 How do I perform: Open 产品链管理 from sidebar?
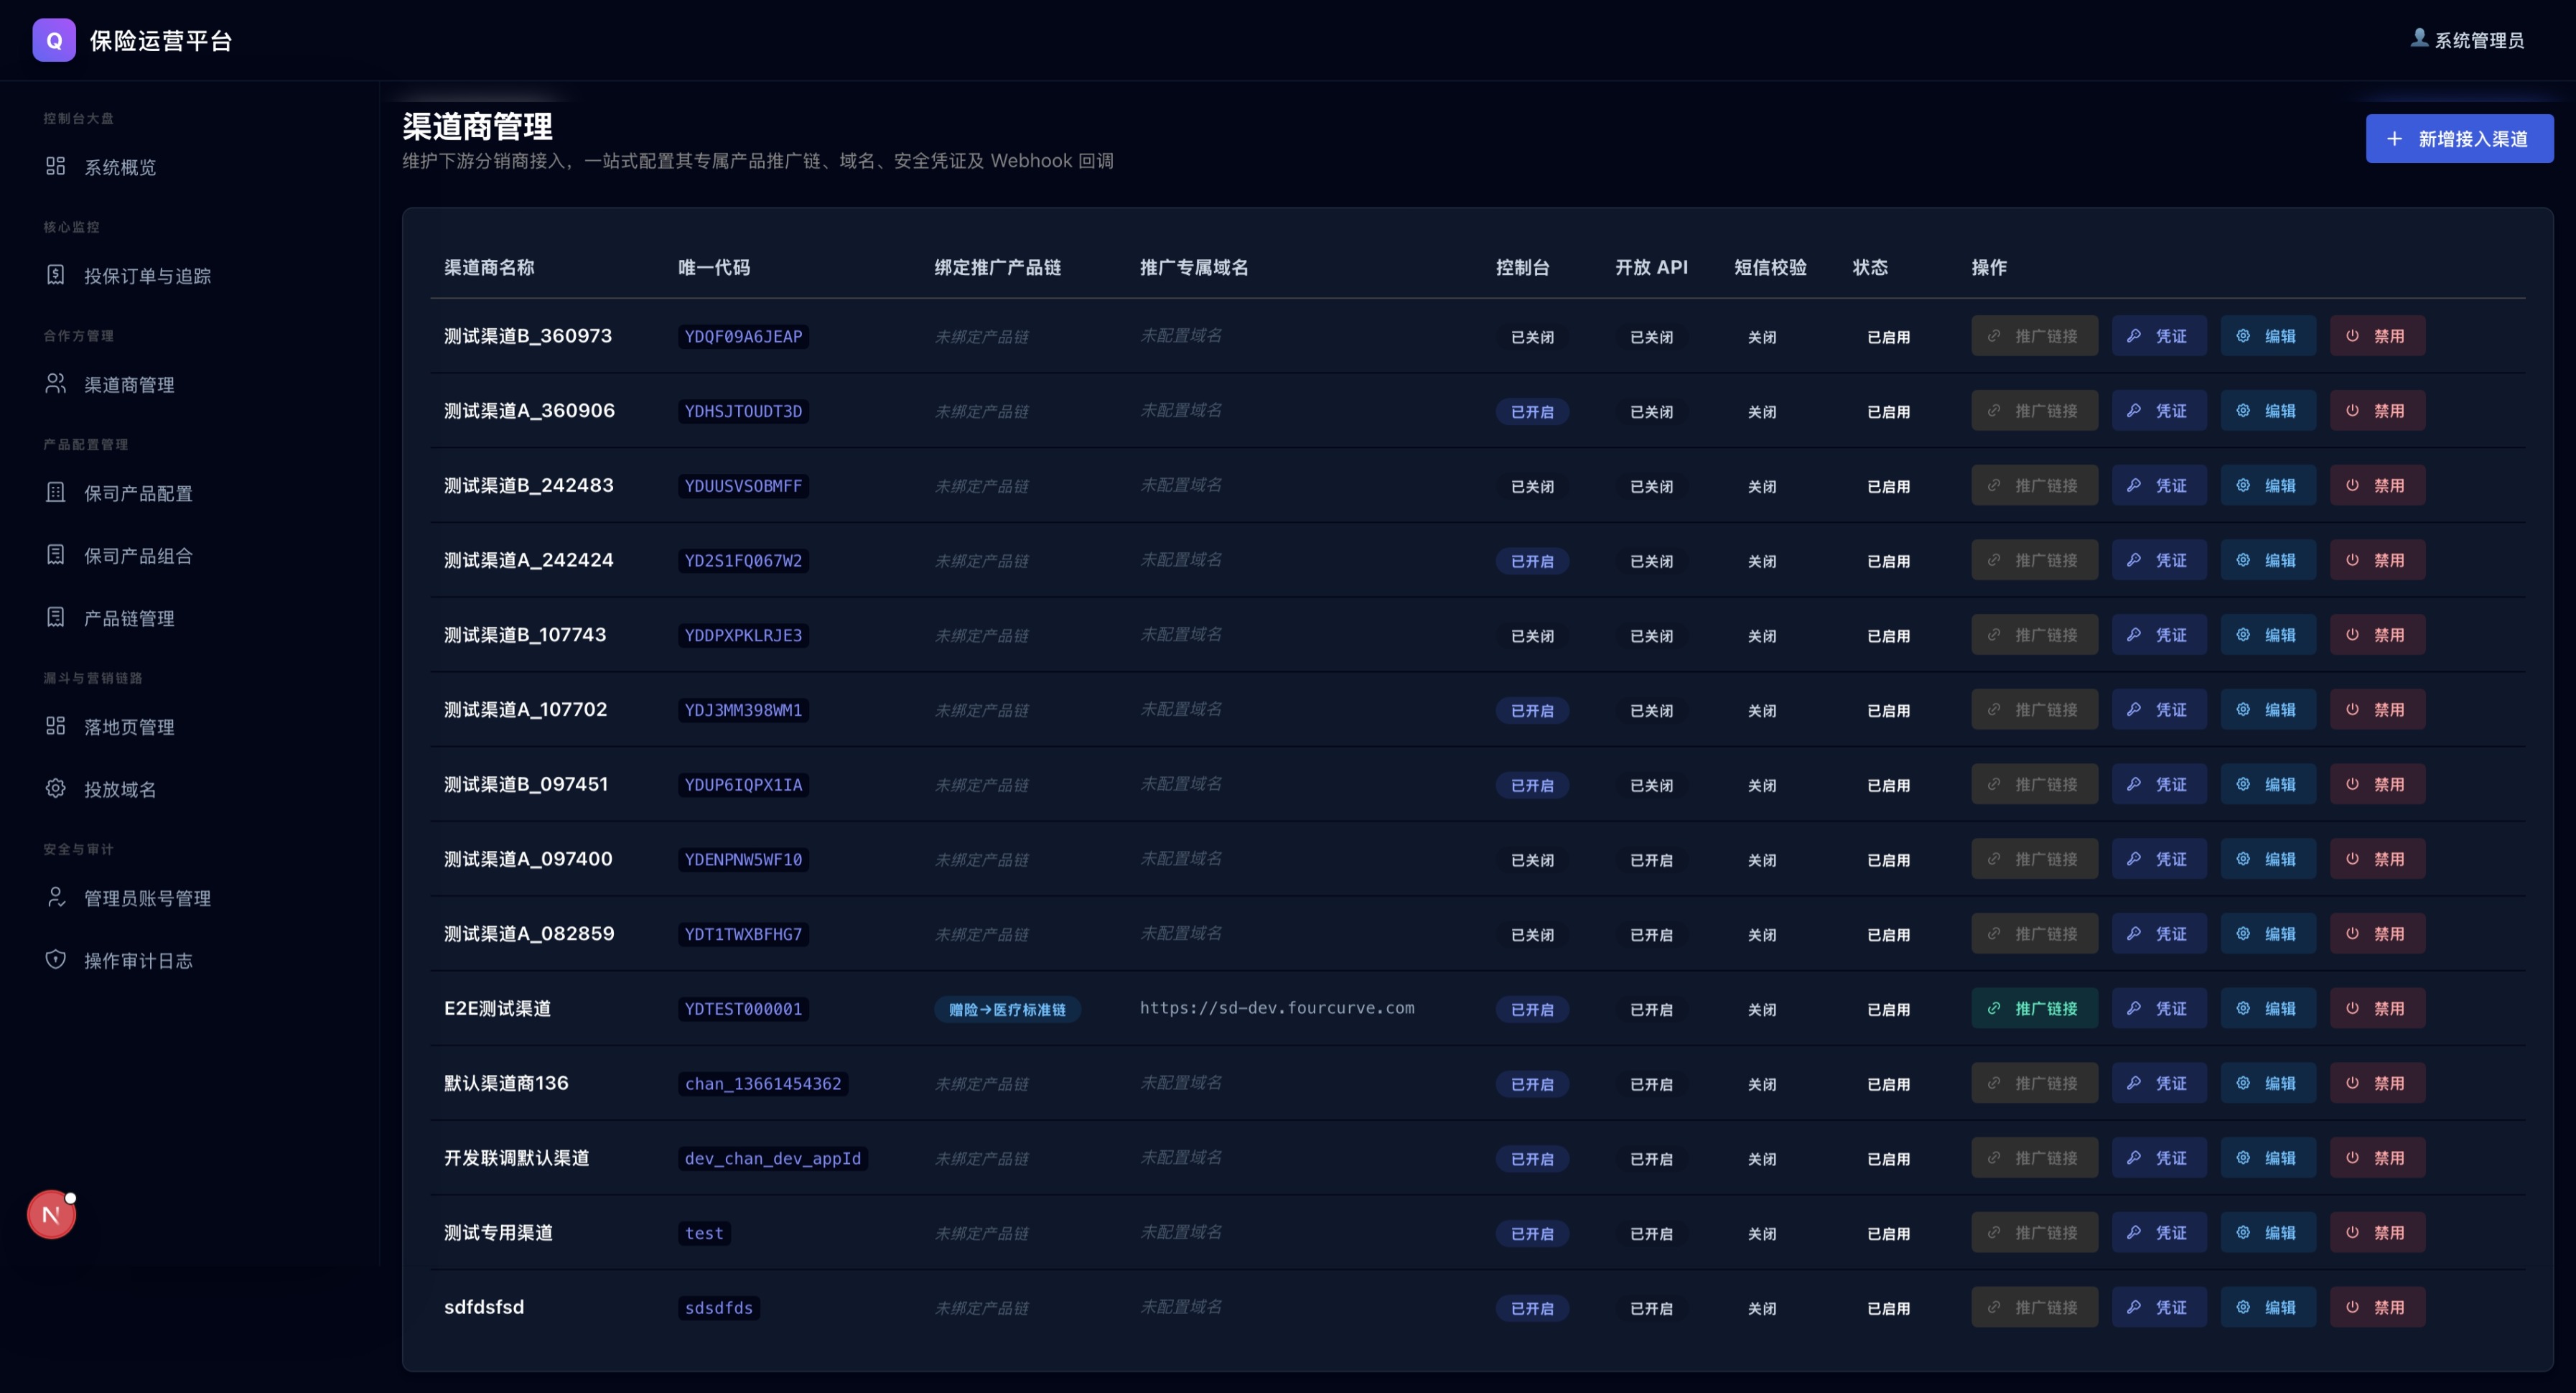[x=129, y=619]
